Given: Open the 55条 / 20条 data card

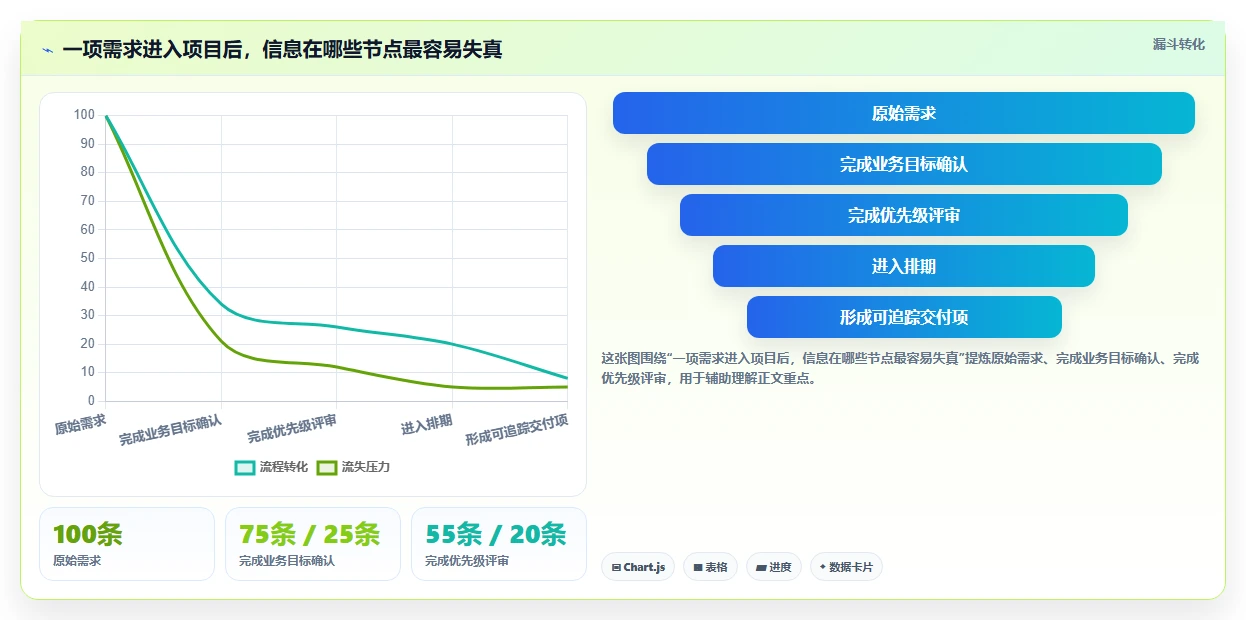Looking at the screenshot, I should point(499,544).
